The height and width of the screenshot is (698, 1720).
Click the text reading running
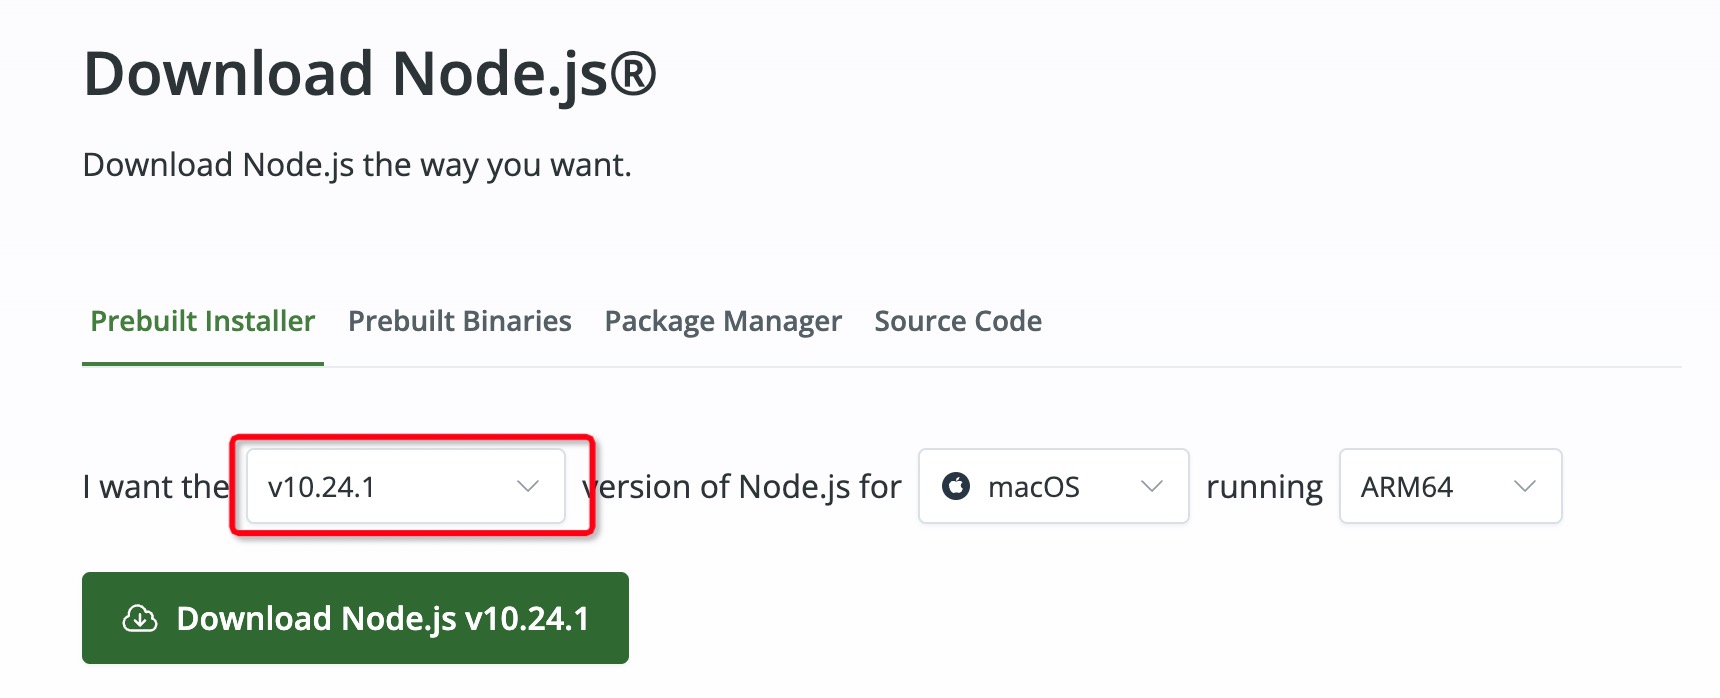pos(1264,487)
